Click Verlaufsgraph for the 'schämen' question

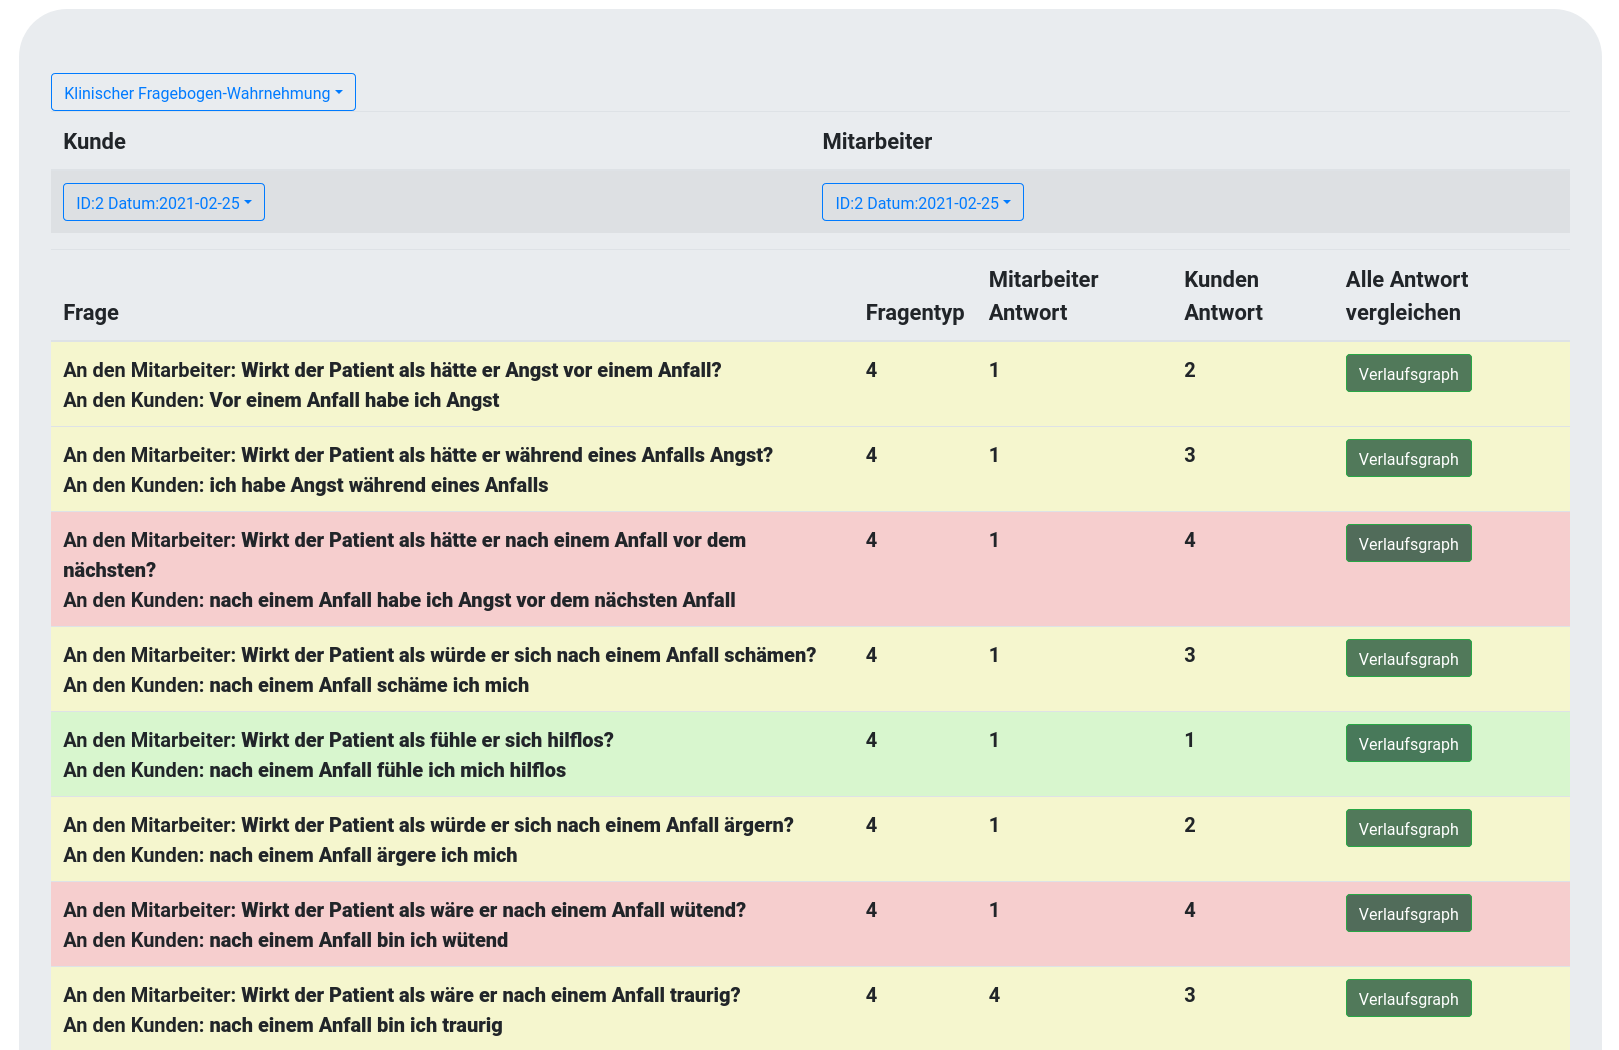(x=1407, y=659)
